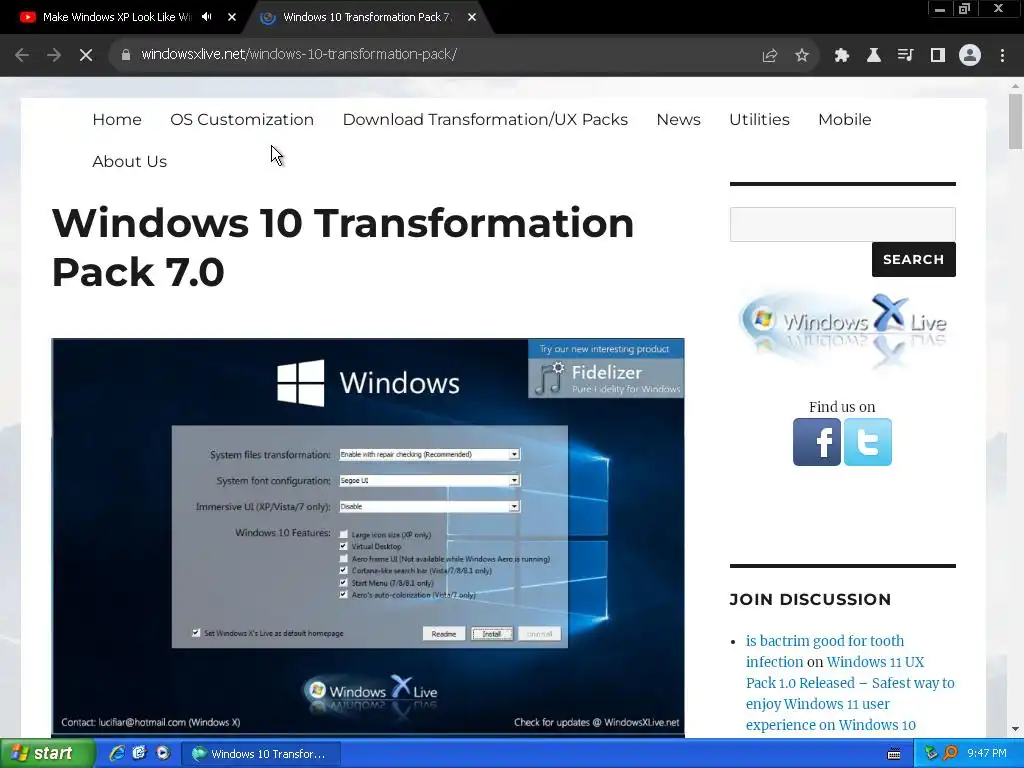1024x768 pixels.
Task: Expand System font configuration dropdown
Action: (514, 481)
